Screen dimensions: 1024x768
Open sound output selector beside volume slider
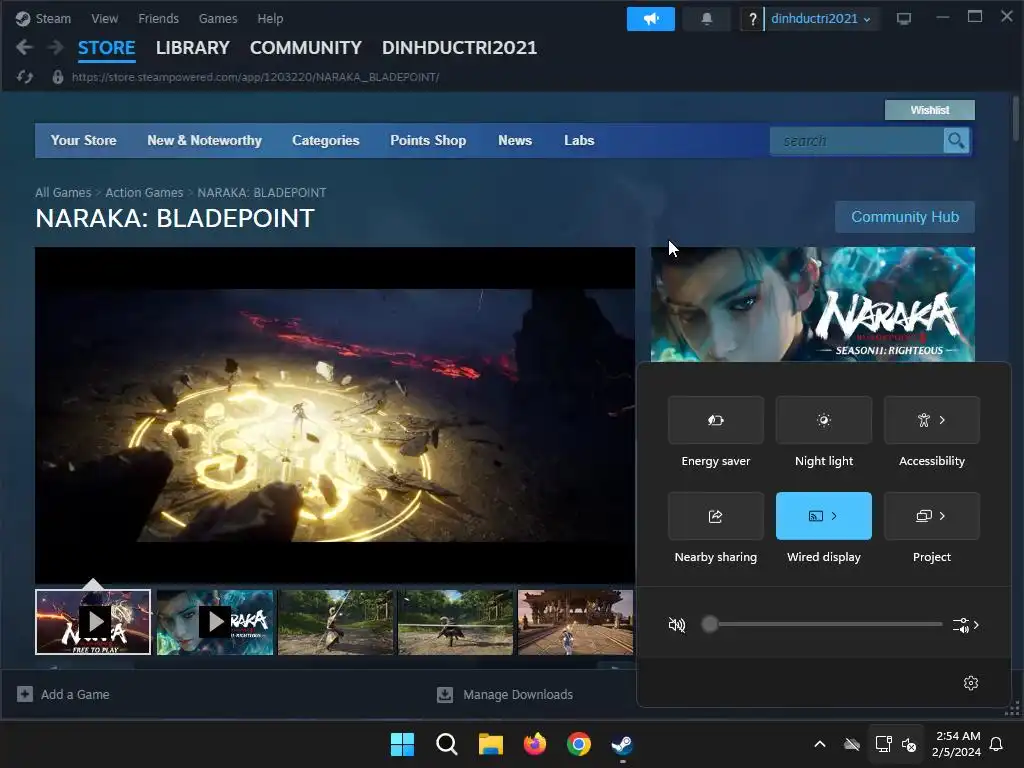(x=966, y=625)
